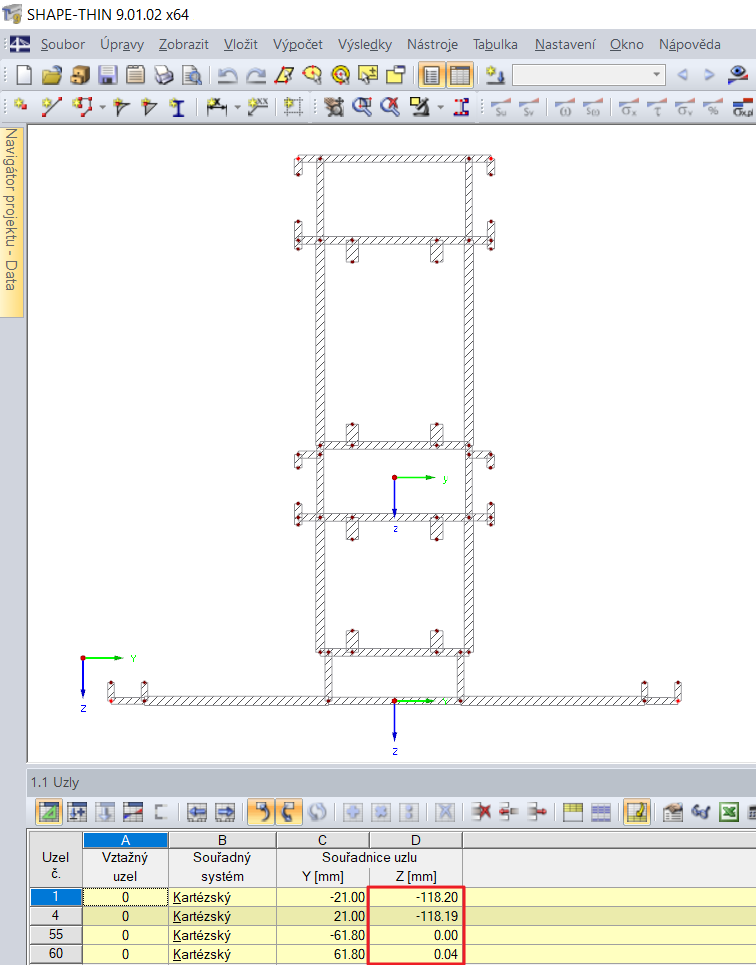The width and height of the screenshot is (756, 965).
Task: Open the Nápověda menu
Action: (690, 44)
